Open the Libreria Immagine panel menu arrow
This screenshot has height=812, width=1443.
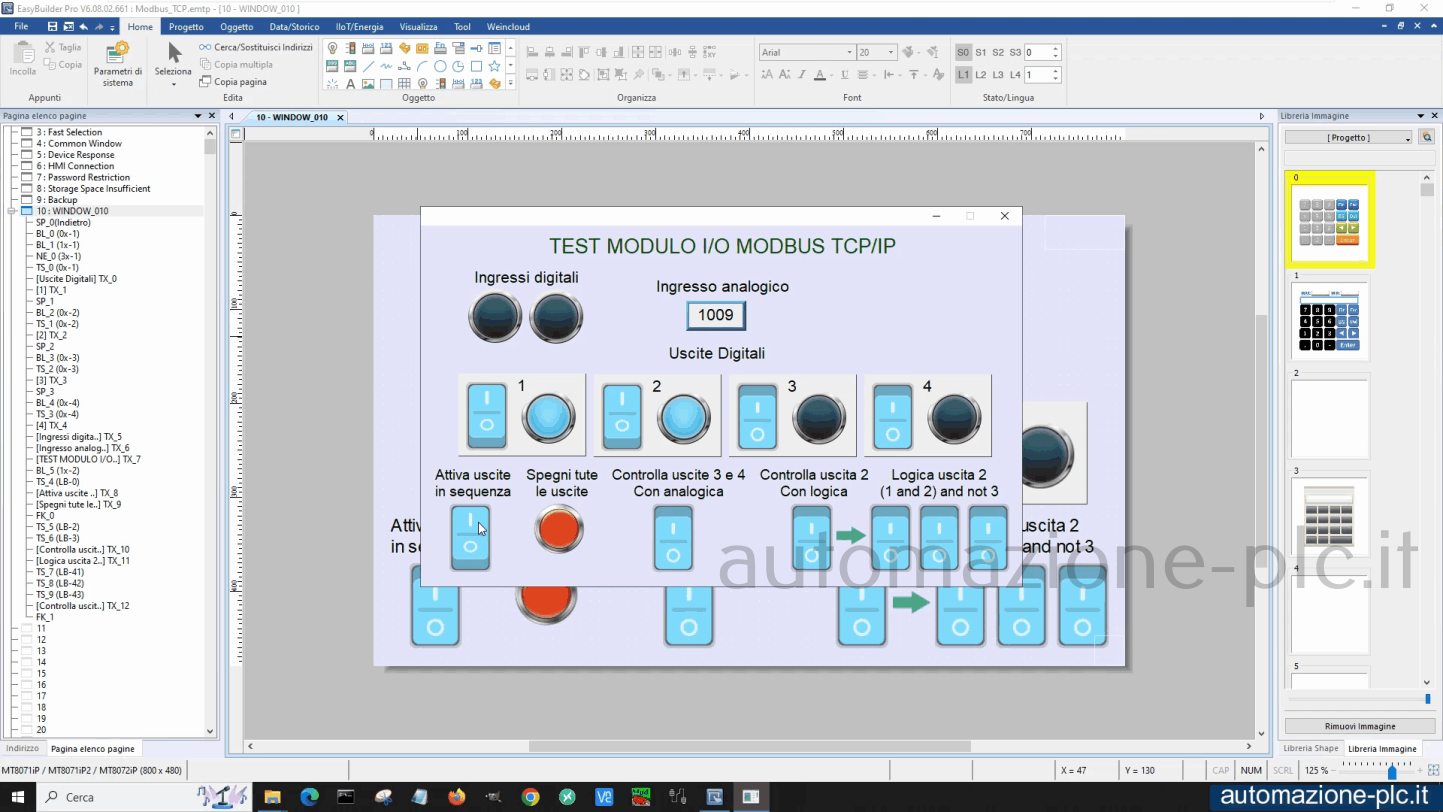point(1420,116)
